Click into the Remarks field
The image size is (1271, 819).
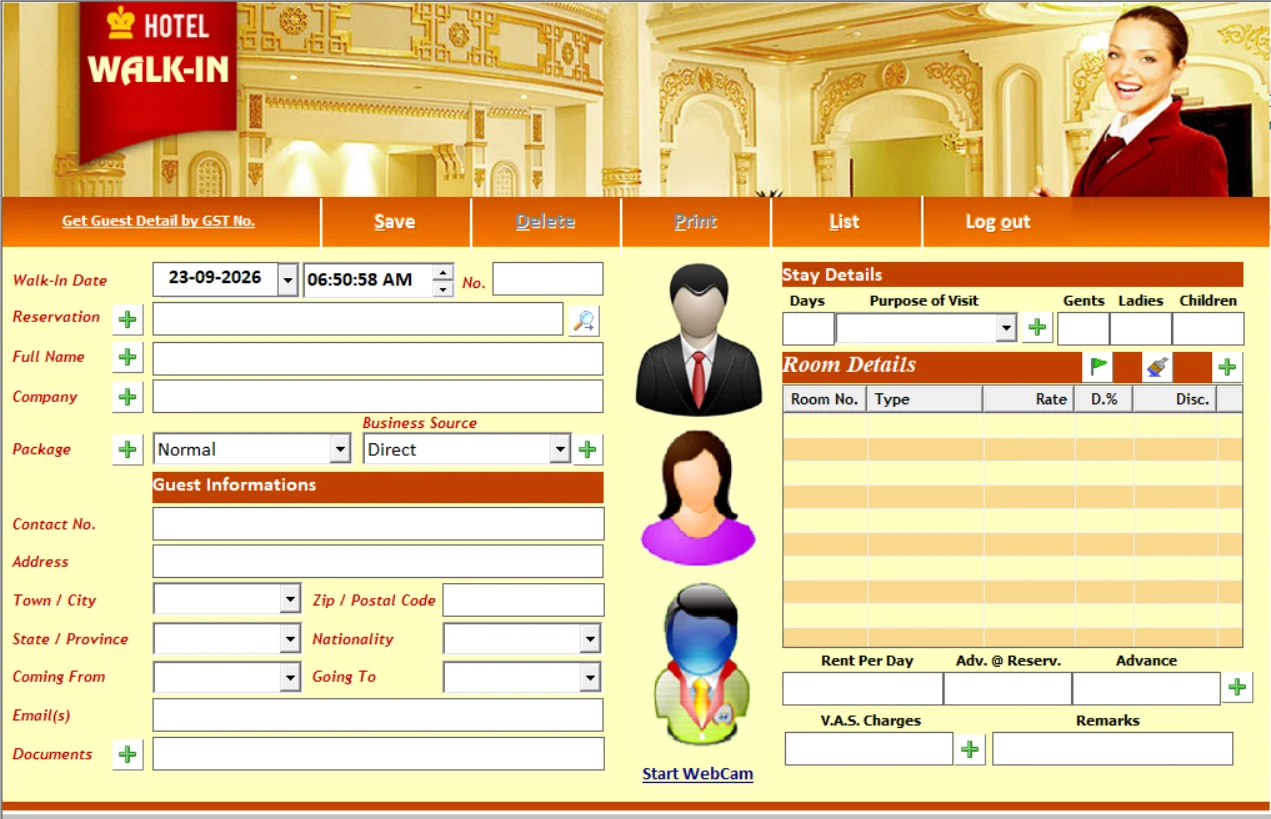click(x=1112, y=749)
